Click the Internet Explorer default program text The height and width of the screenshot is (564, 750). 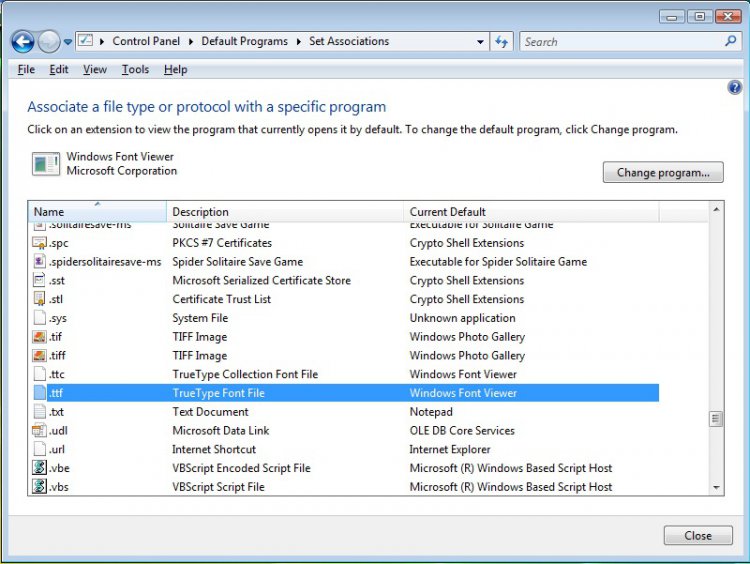point(450,449)
